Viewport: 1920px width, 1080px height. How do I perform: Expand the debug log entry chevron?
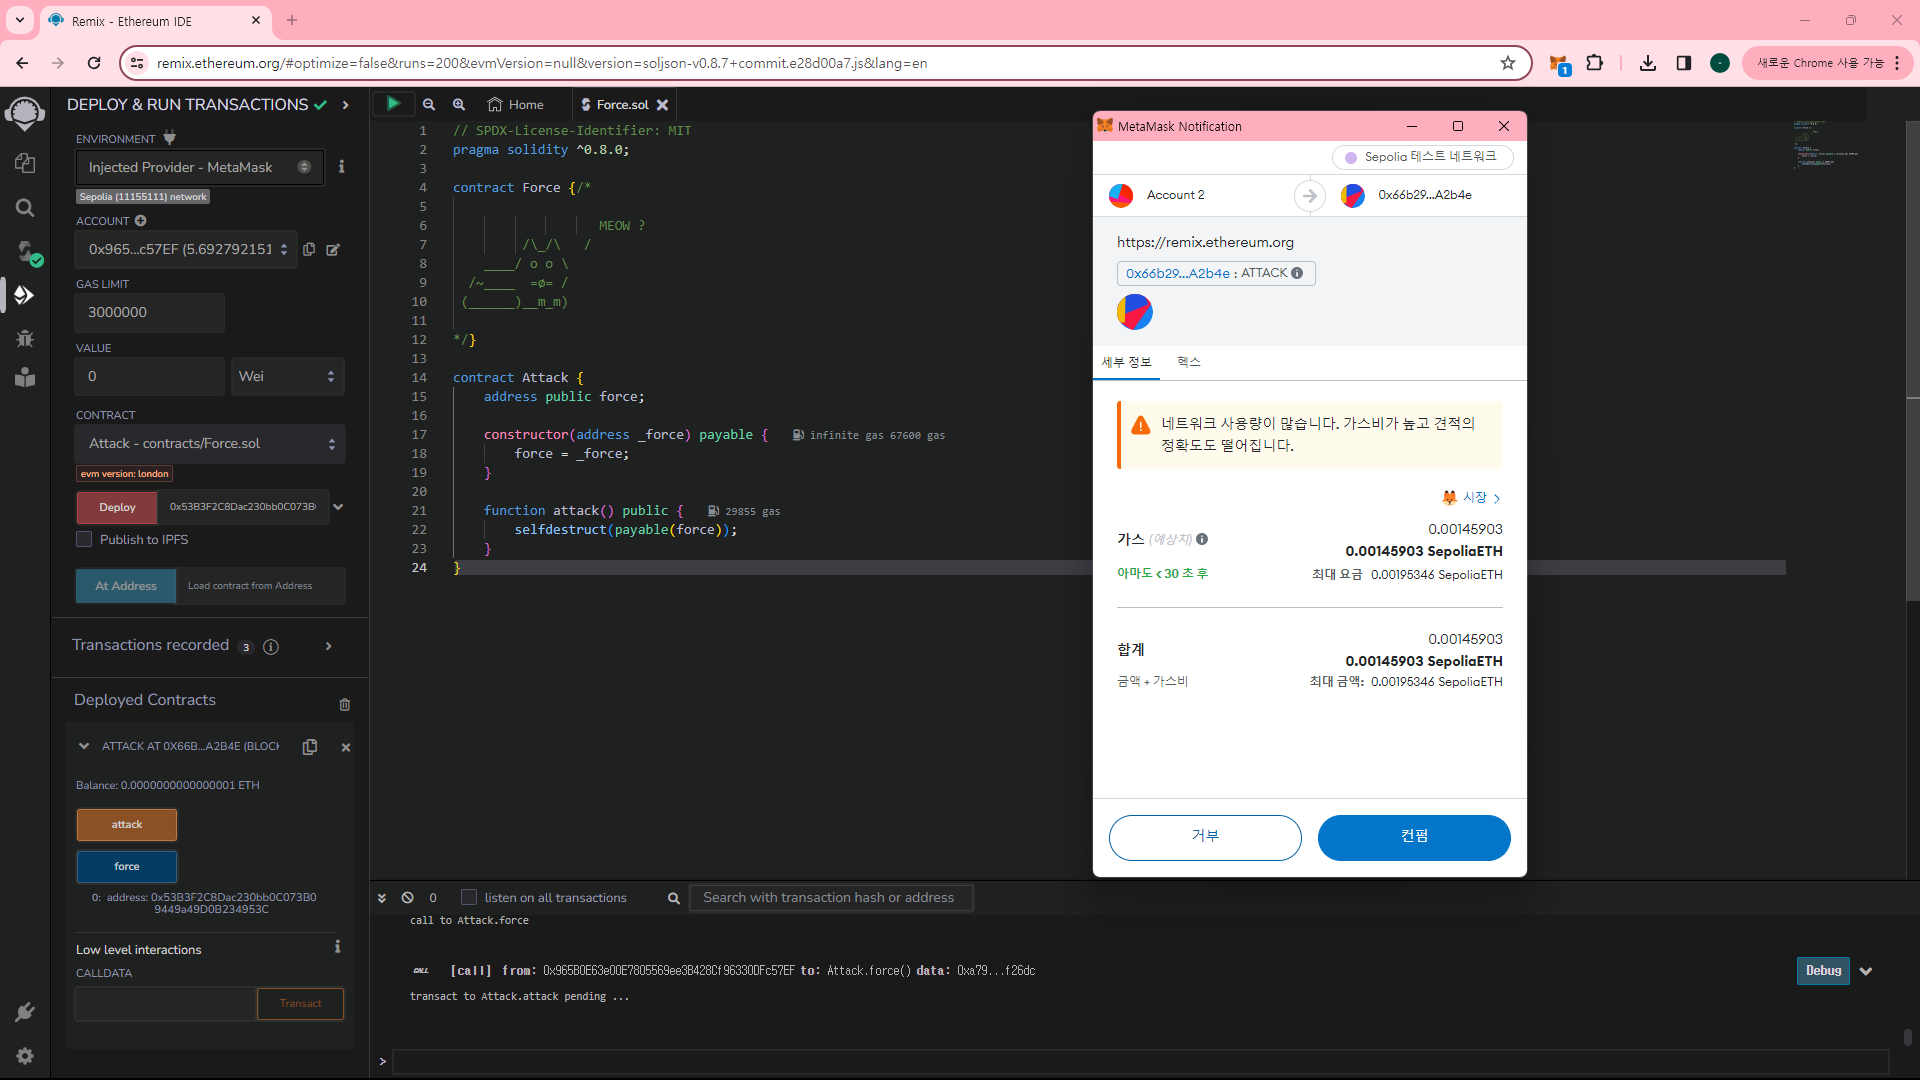(1866, 971)
